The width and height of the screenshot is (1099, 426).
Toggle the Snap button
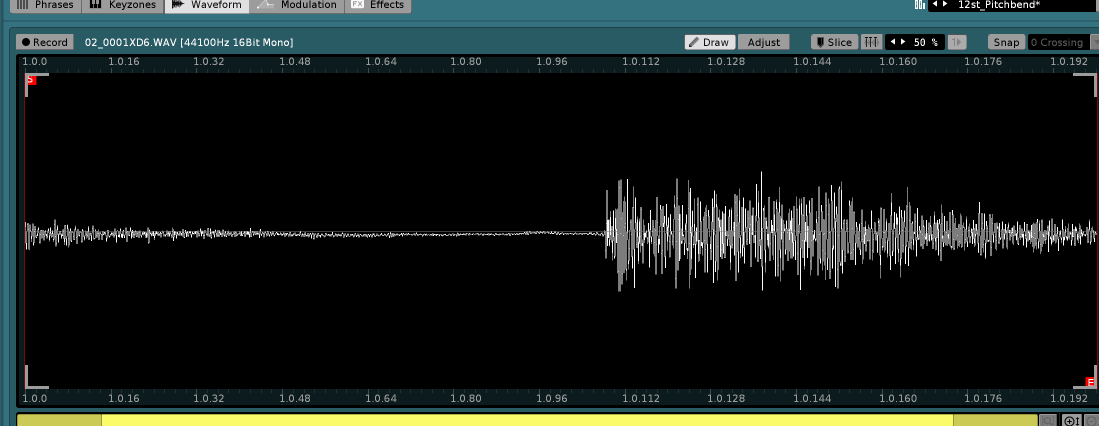click(x=1006, y=42)
